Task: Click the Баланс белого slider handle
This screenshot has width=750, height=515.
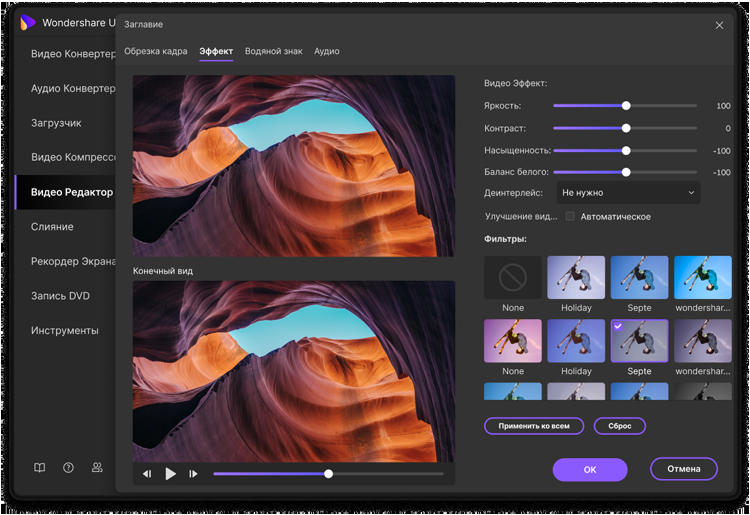Action: point(626,172)
